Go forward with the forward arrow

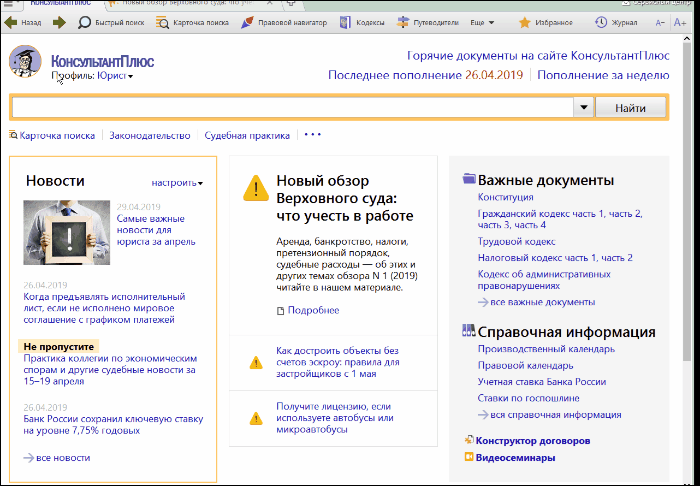pyautogui.click(x=59, y=22)
